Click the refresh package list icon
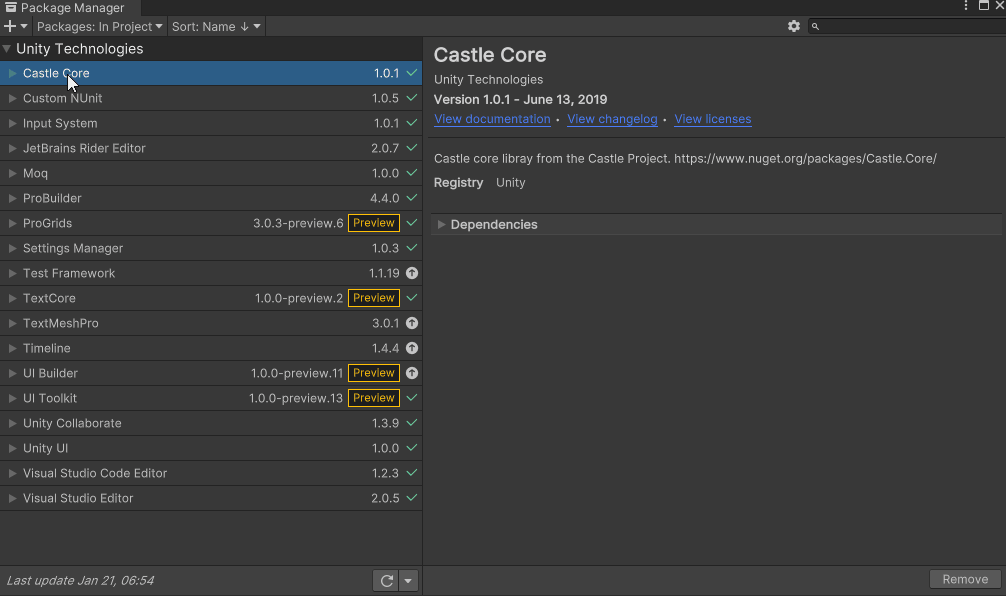Screen dimensions: 1006x596 386,580
